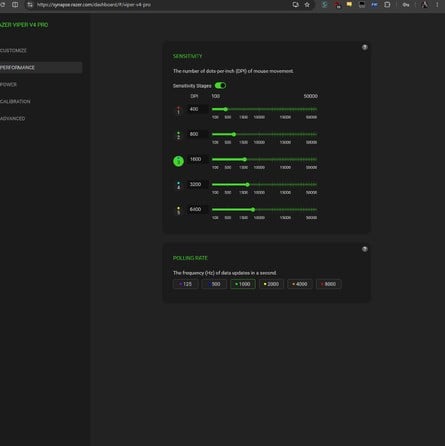Click the maximum '50000' DPI label
Image resolution: width=445 pixels, height=446 pixels.
[x=310, y=96]
